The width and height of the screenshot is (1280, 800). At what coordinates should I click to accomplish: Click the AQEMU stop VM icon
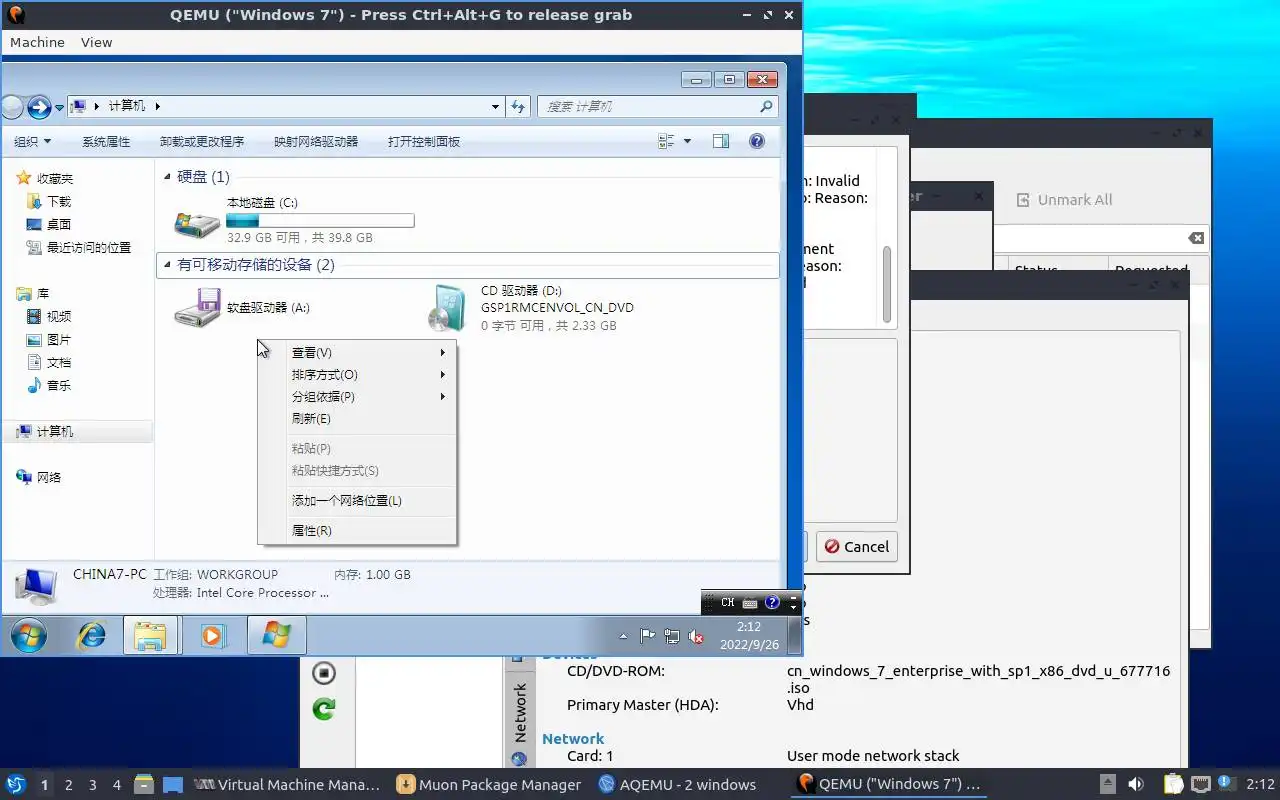[x=323, y=673]
